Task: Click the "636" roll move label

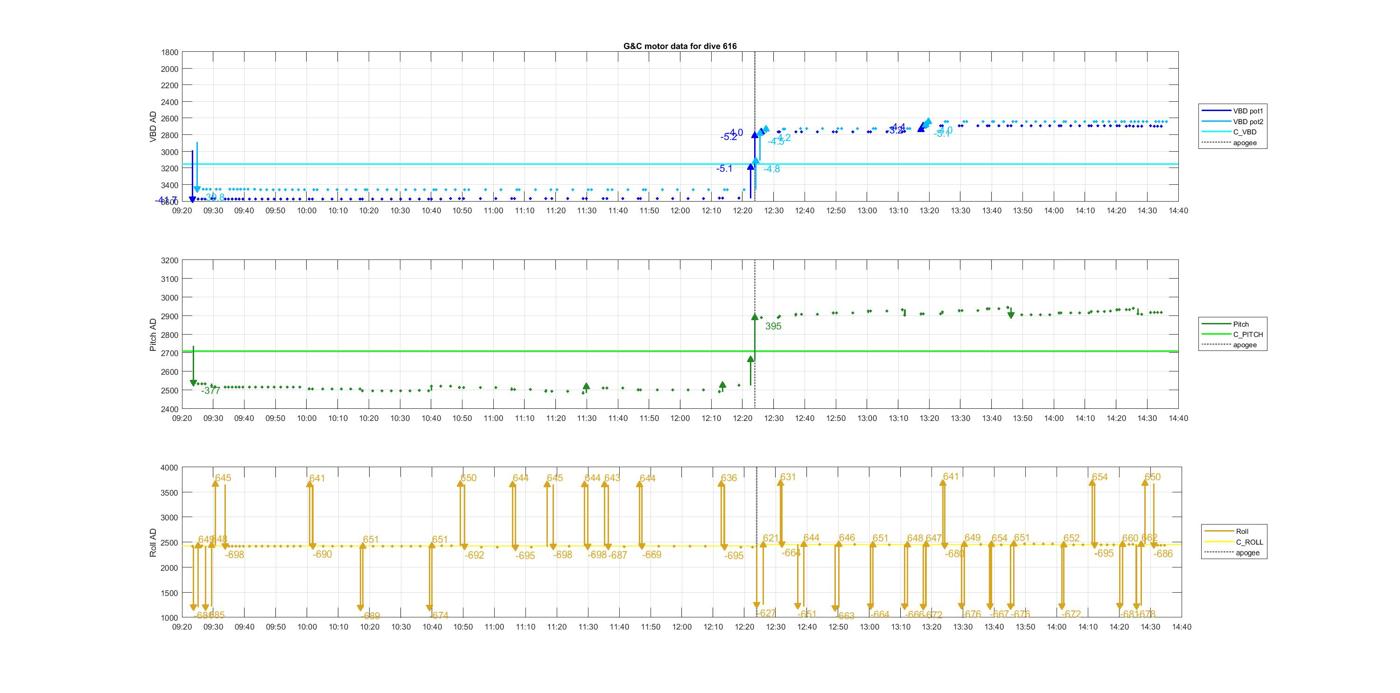Action: [x=728, y=478]
